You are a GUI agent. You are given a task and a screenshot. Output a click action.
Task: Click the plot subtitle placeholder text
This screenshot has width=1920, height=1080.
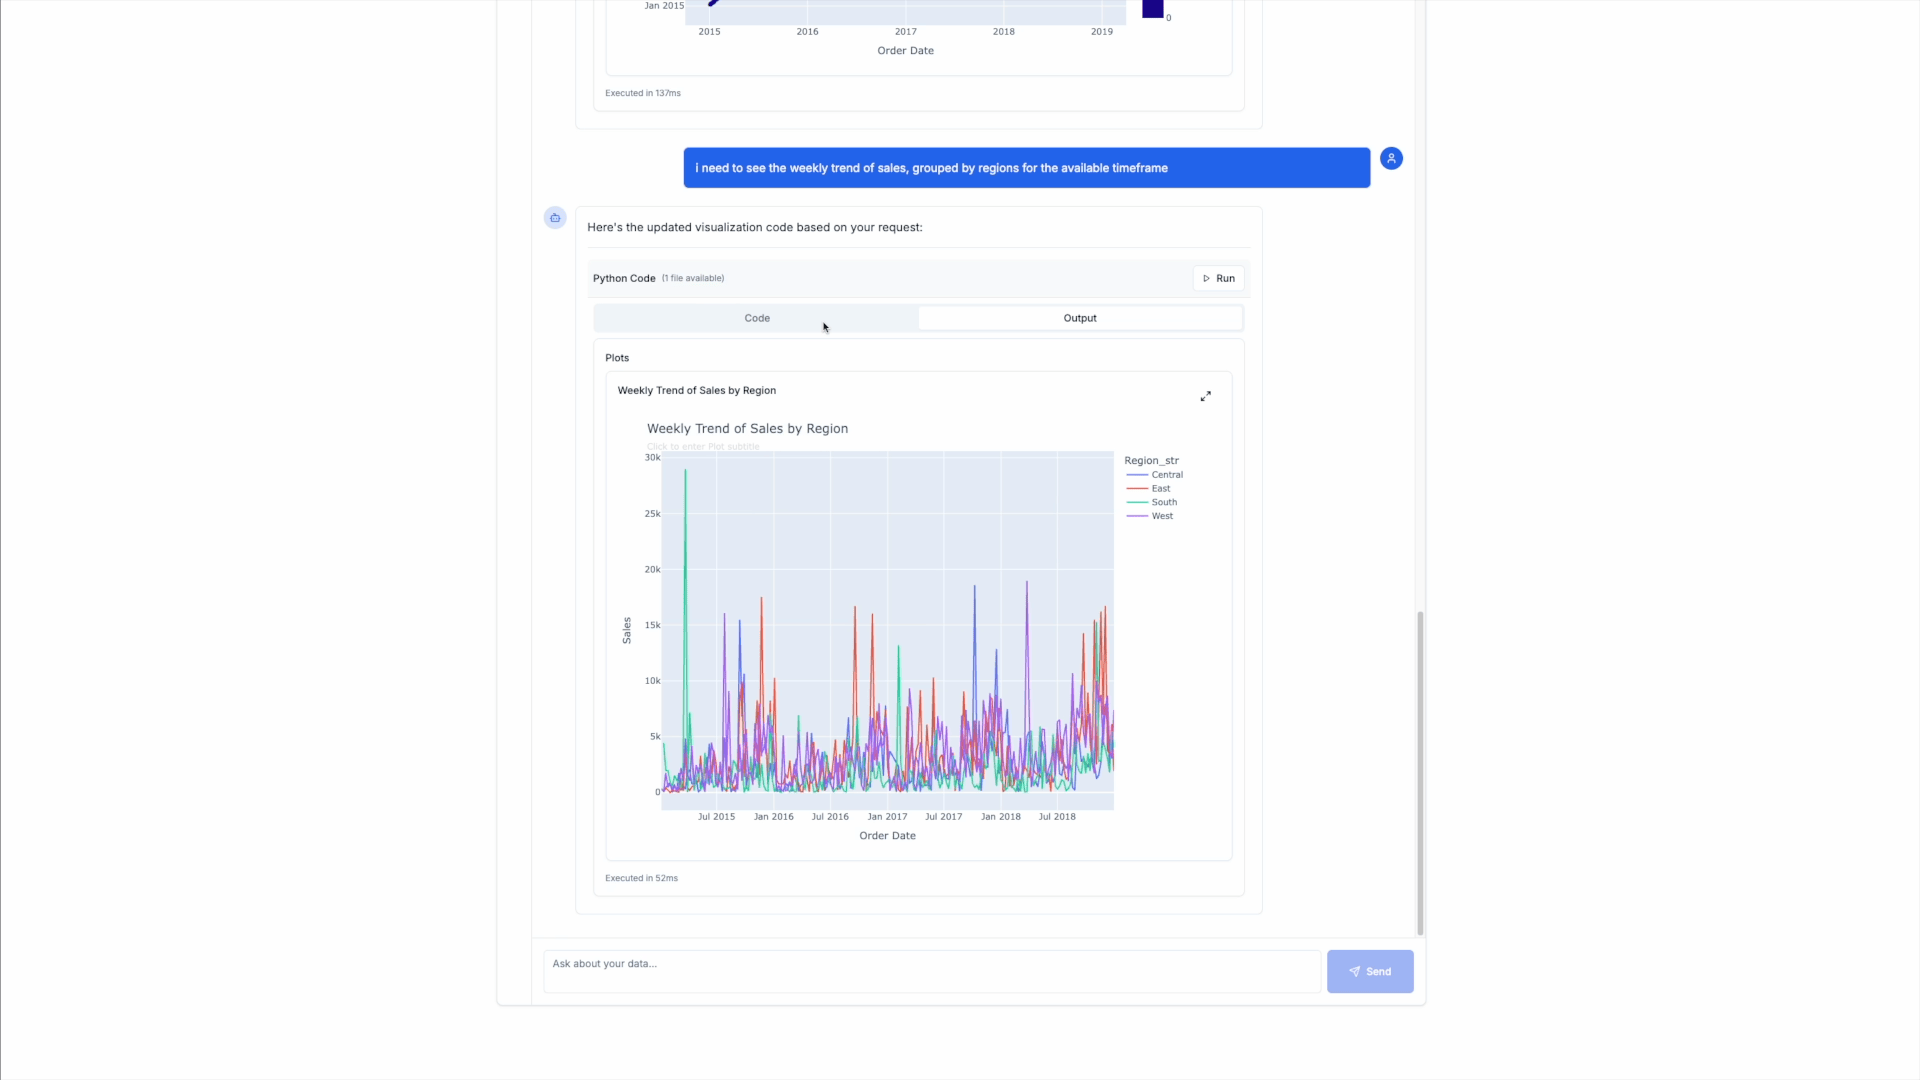pos(702,447)
